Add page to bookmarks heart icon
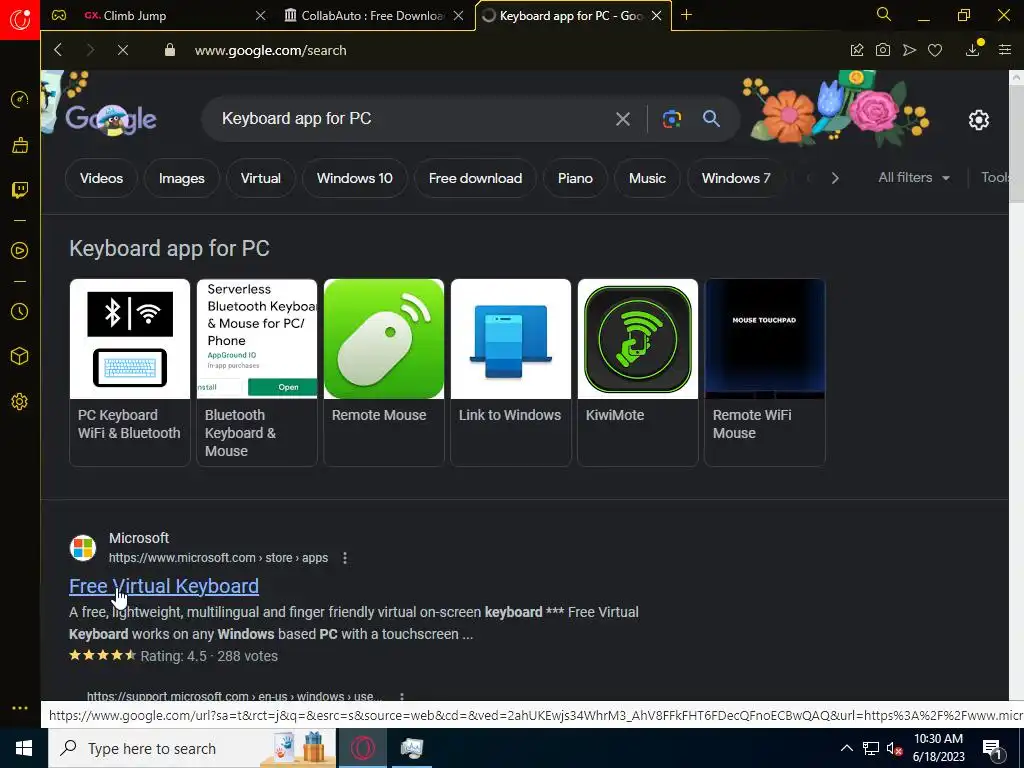Viewport: 1024px width, 768px height. tap(935, 50)
